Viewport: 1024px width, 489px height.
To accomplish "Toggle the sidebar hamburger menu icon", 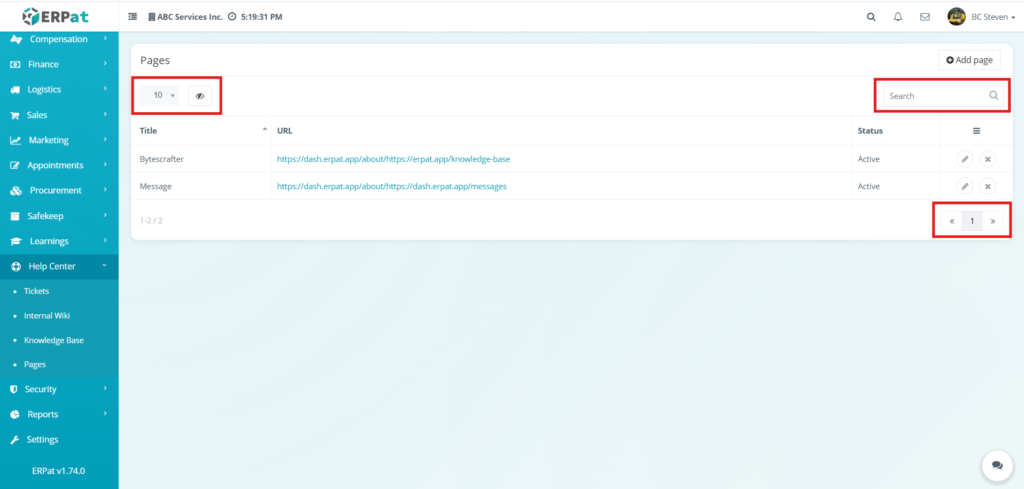I will pos(133,17).
